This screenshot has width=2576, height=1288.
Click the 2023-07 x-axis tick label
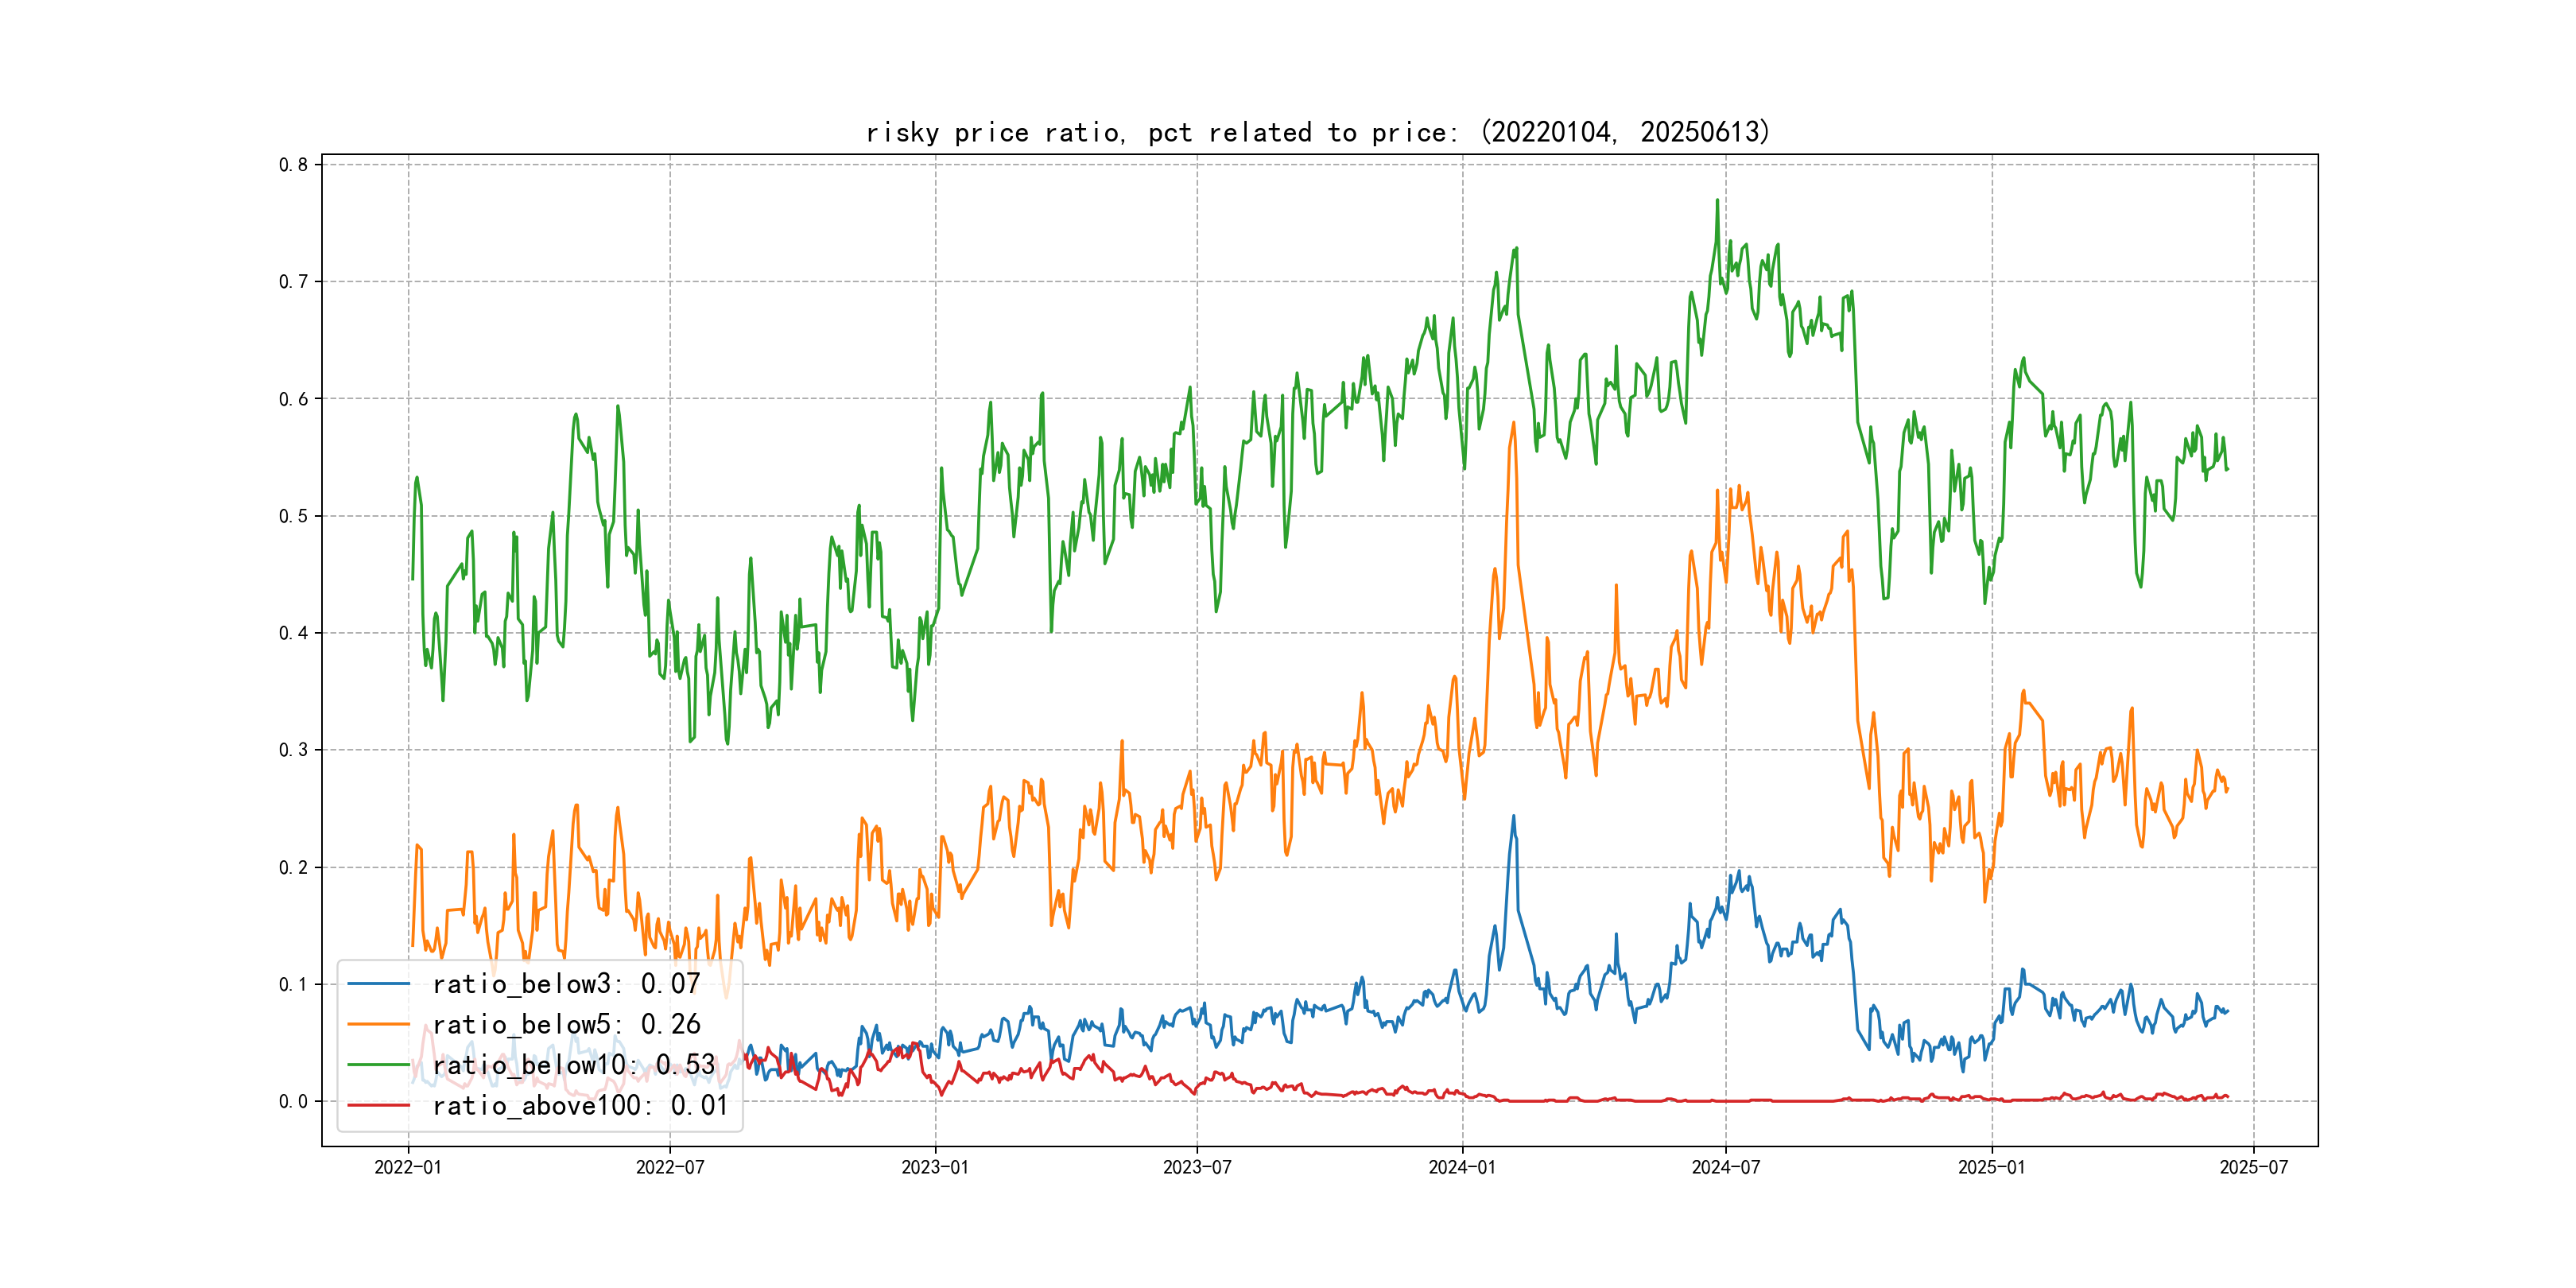coord(1197,1167)
